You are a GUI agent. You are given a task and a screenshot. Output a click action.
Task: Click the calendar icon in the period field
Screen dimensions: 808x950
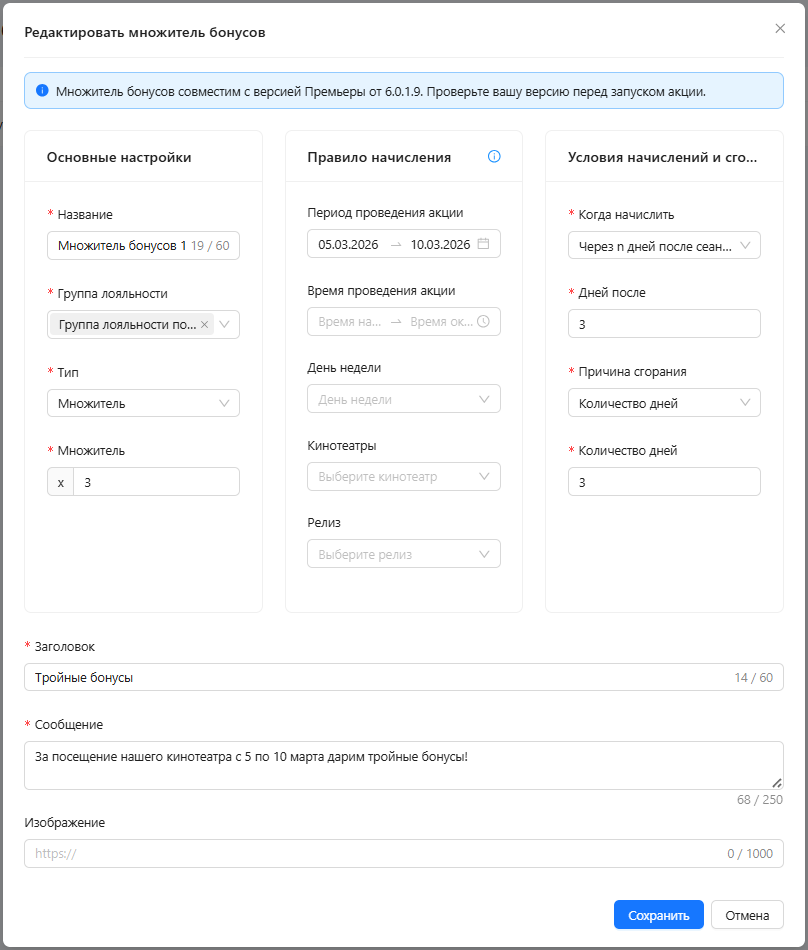coord(484,244)
